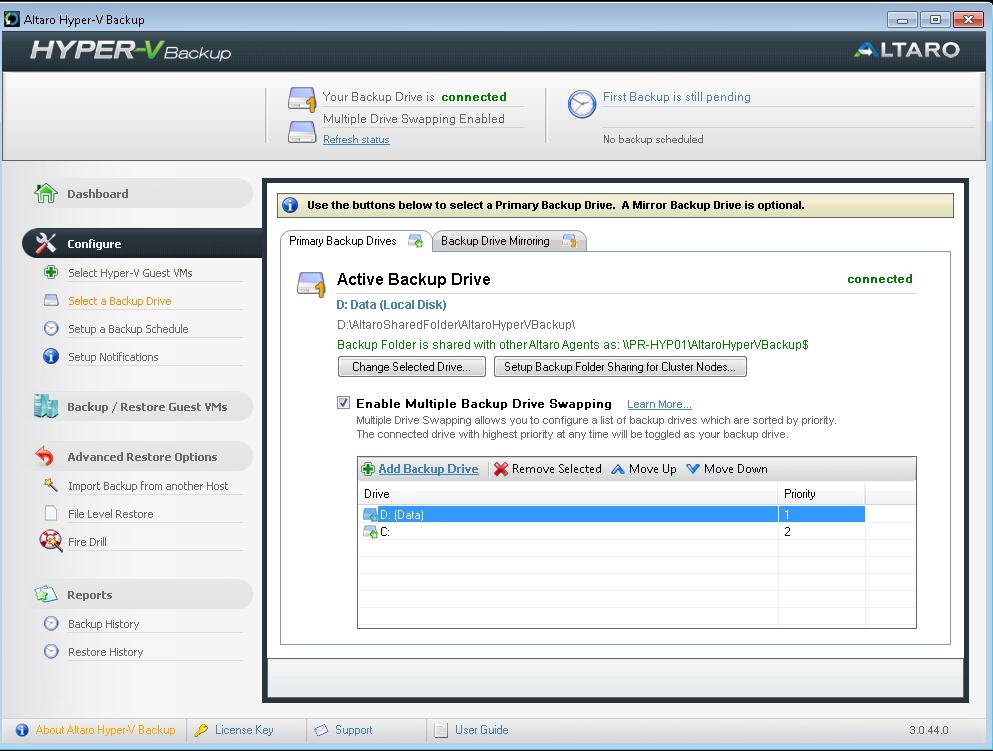Click the Refresh status link
Viewport: 993px width, 751px height.
tap(356, 139)
